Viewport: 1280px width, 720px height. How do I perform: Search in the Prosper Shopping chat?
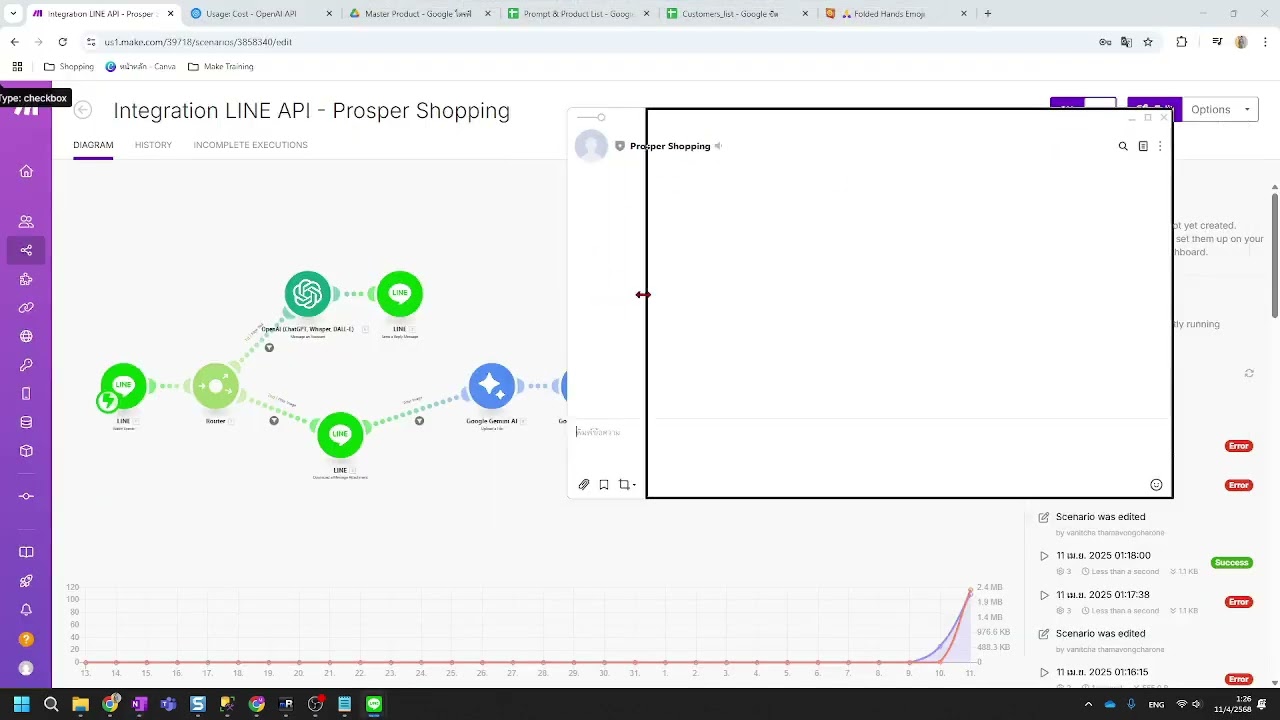[1123, 146]
